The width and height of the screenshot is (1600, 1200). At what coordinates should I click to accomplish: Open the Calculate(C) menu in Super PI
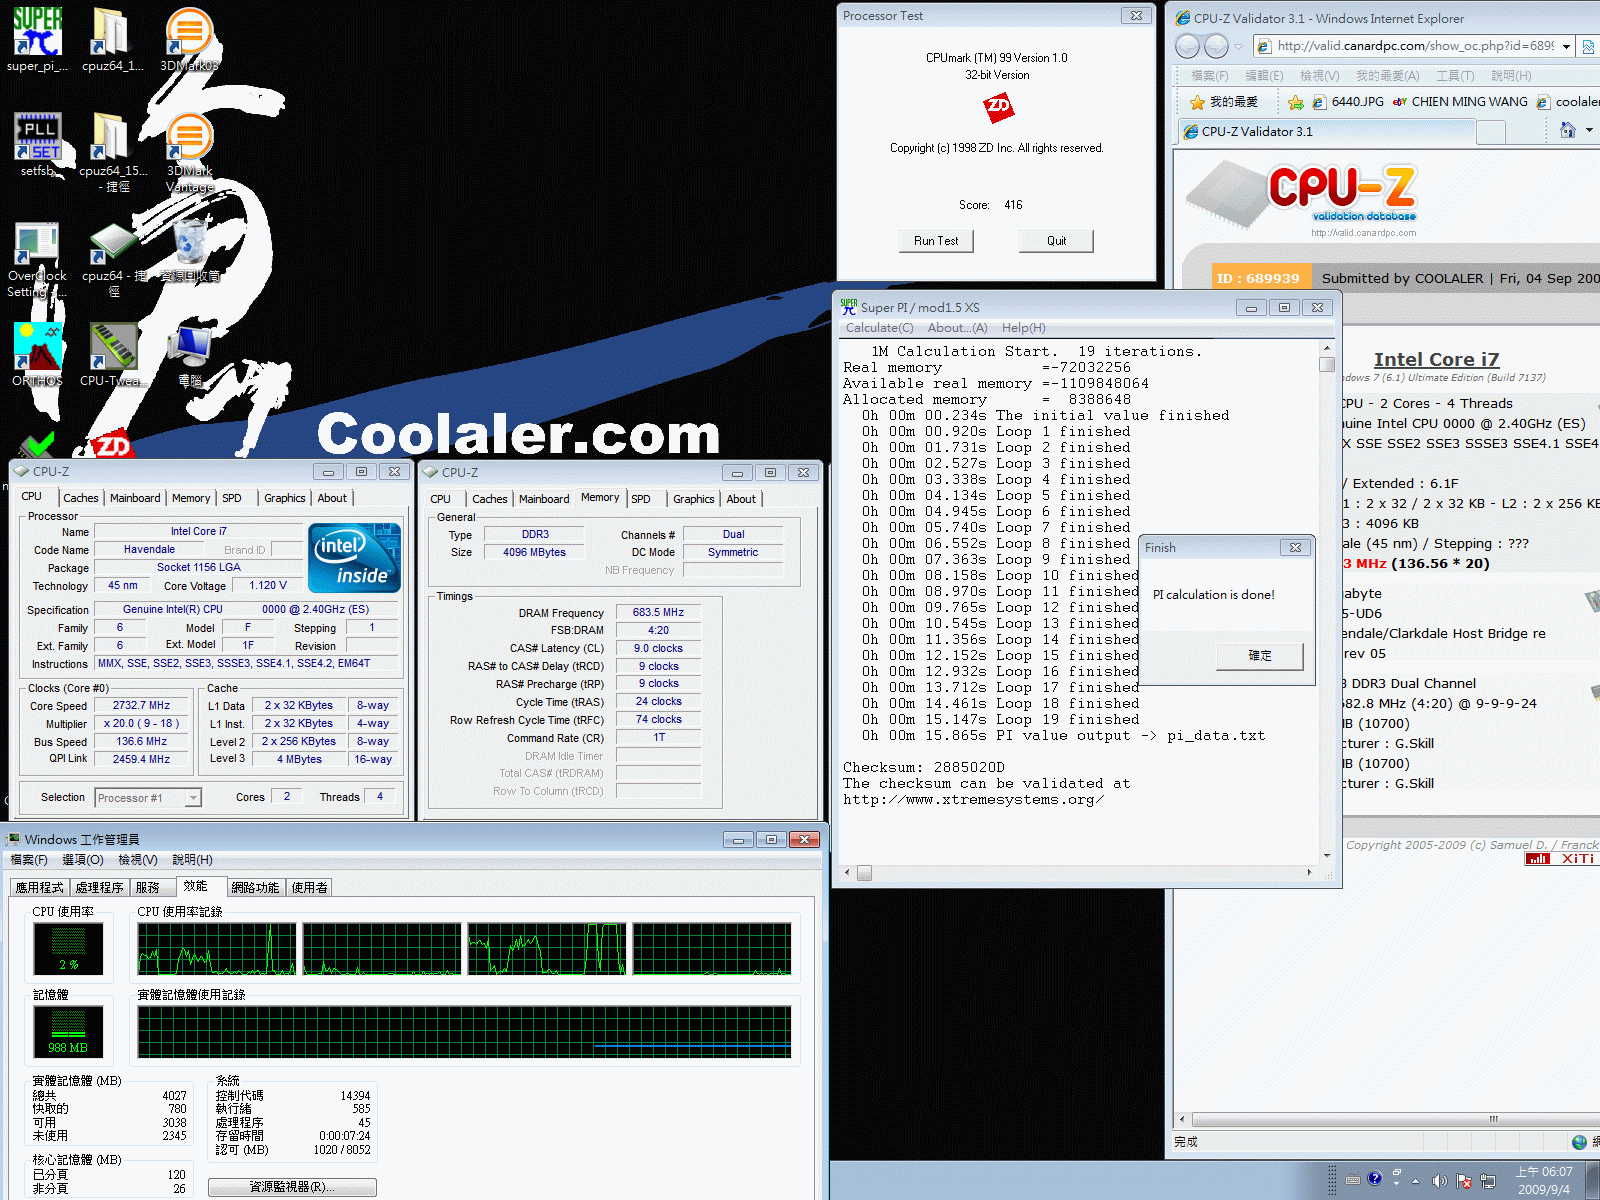pyautogui.click(x=879, y=328)
